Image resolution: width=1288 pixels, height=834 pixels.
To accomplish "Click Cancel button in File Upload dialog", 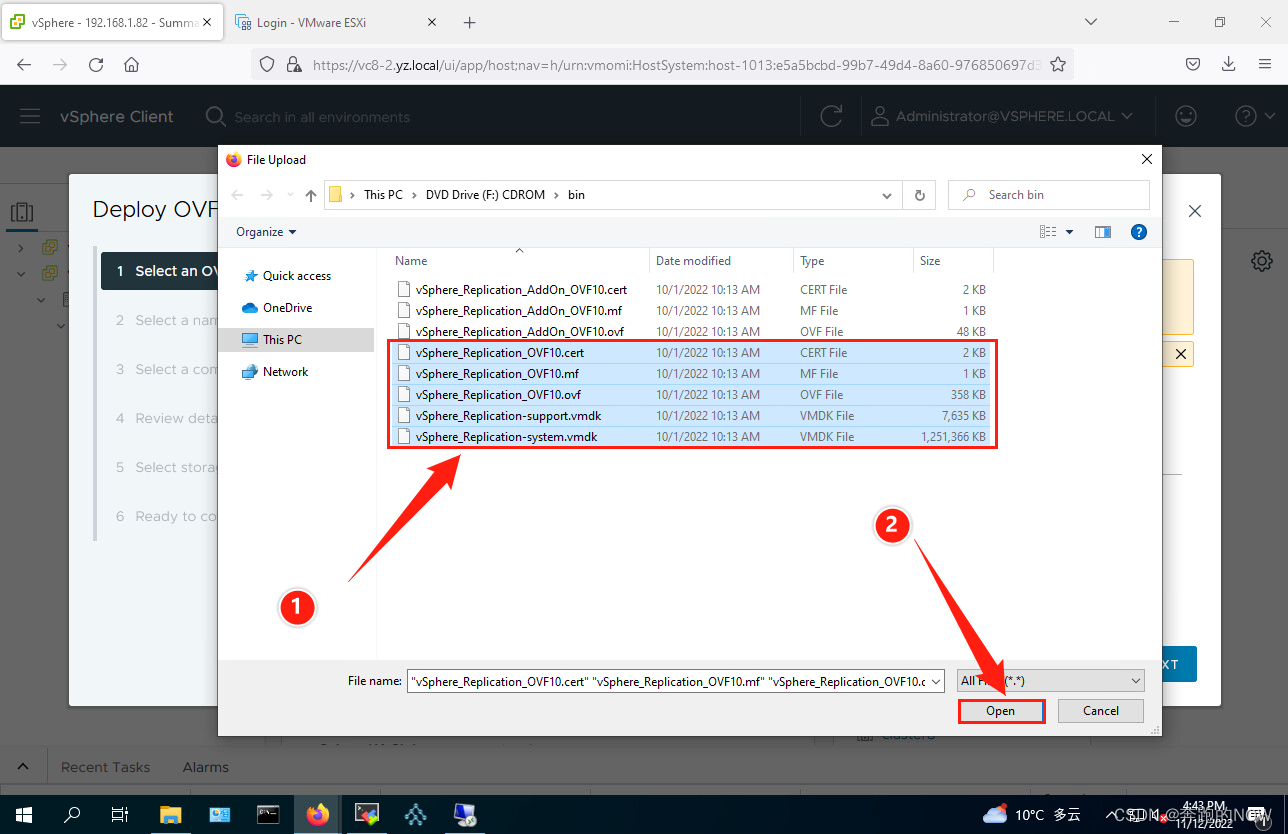I will tap(1101, 711).
